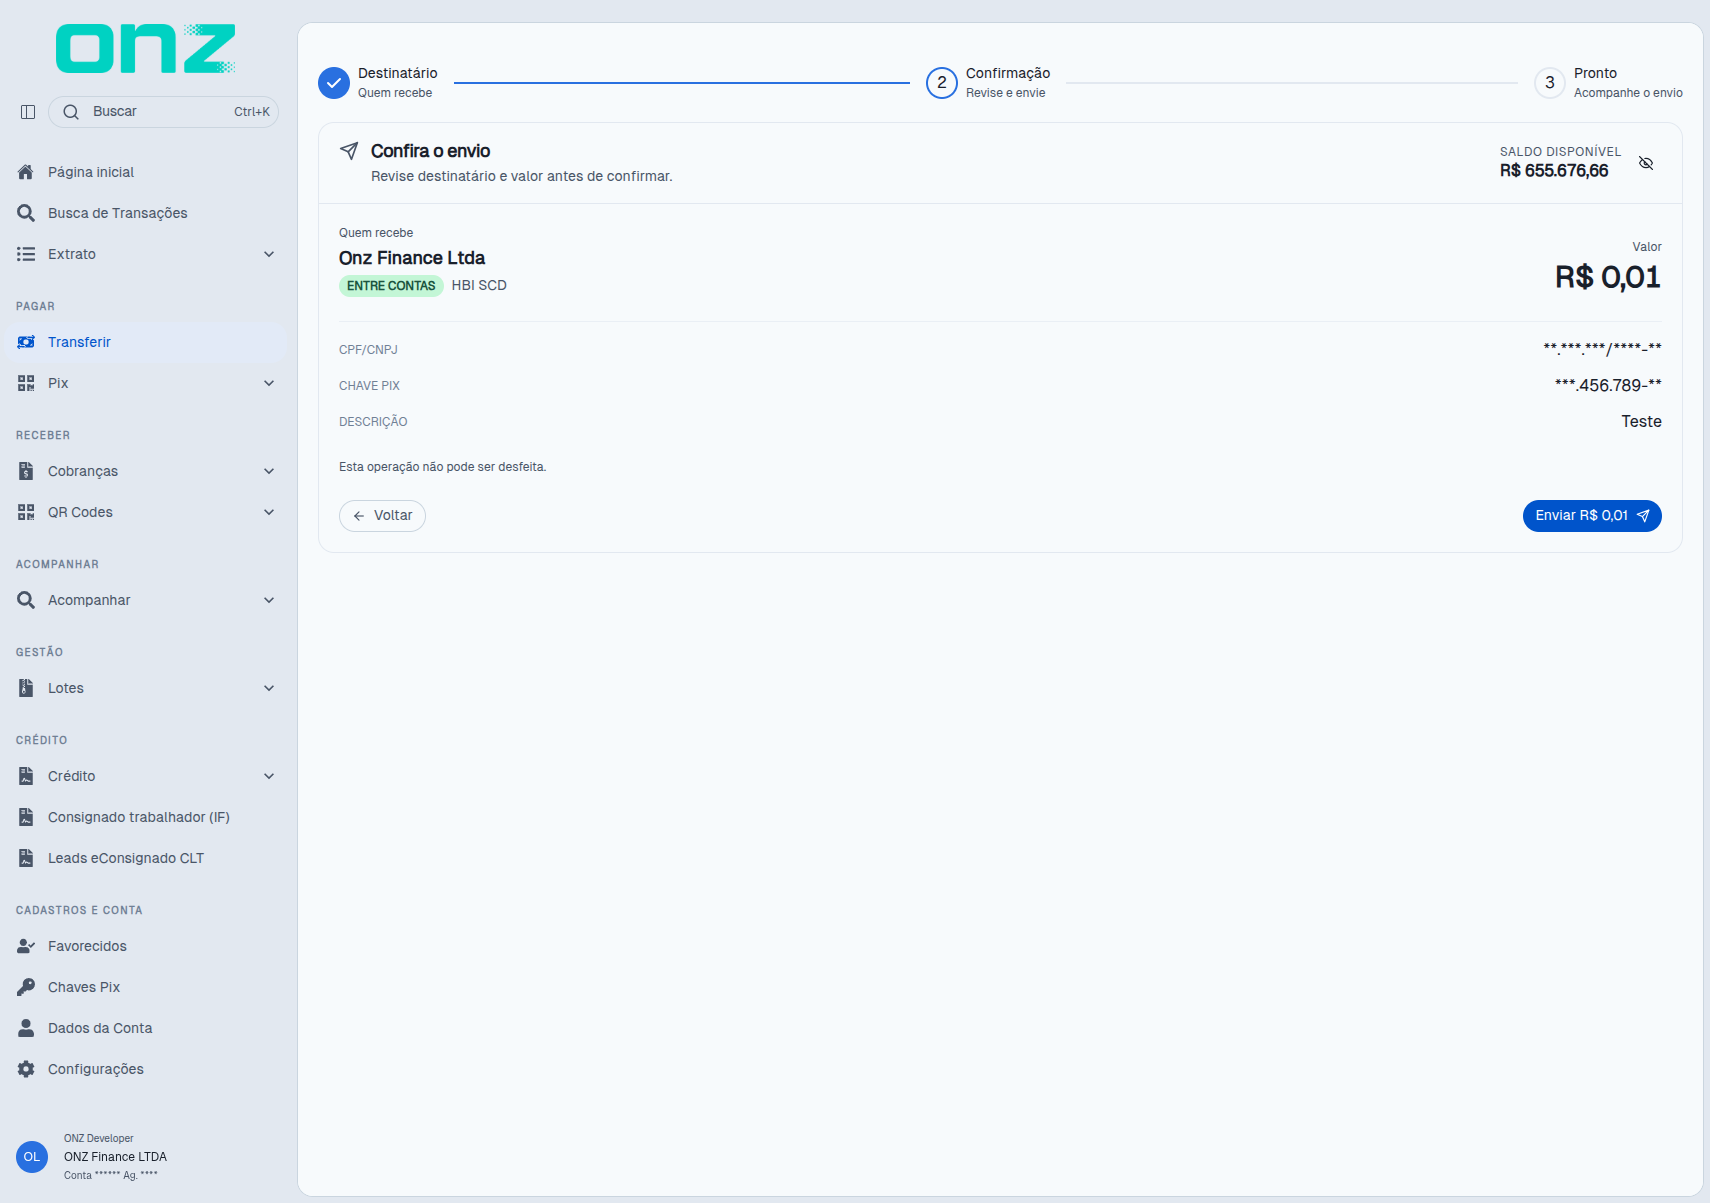Image resolution: width=1710 pixels, height=1203 pixels.
Task: Expand the Crédito submenu chevron
Action: tap(269, 776)
